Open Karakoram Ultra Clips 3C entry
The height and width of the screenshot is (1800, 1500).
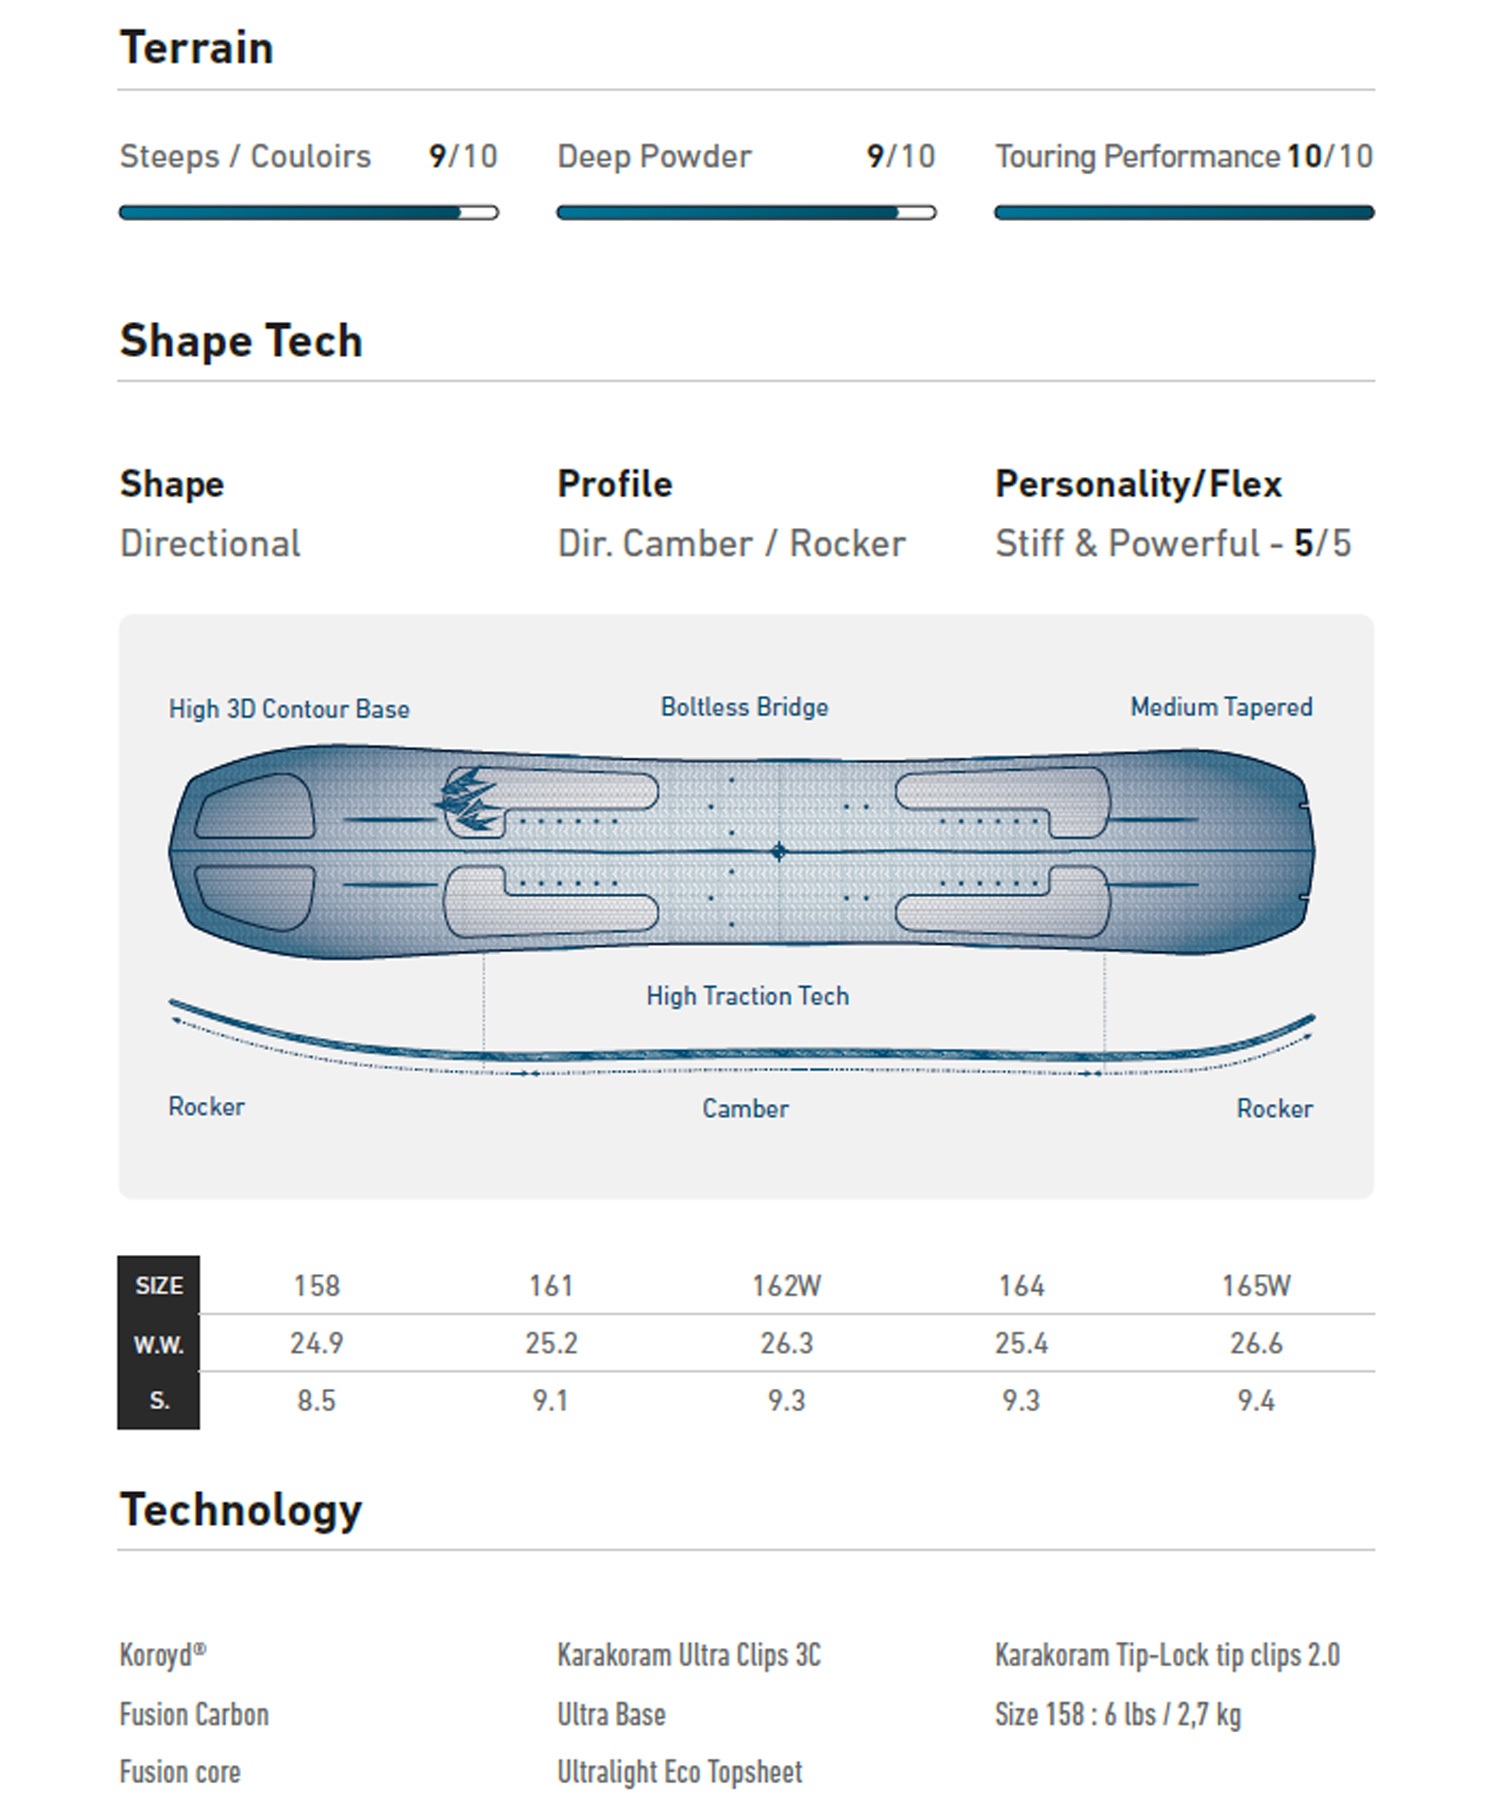pos(689,1655)
